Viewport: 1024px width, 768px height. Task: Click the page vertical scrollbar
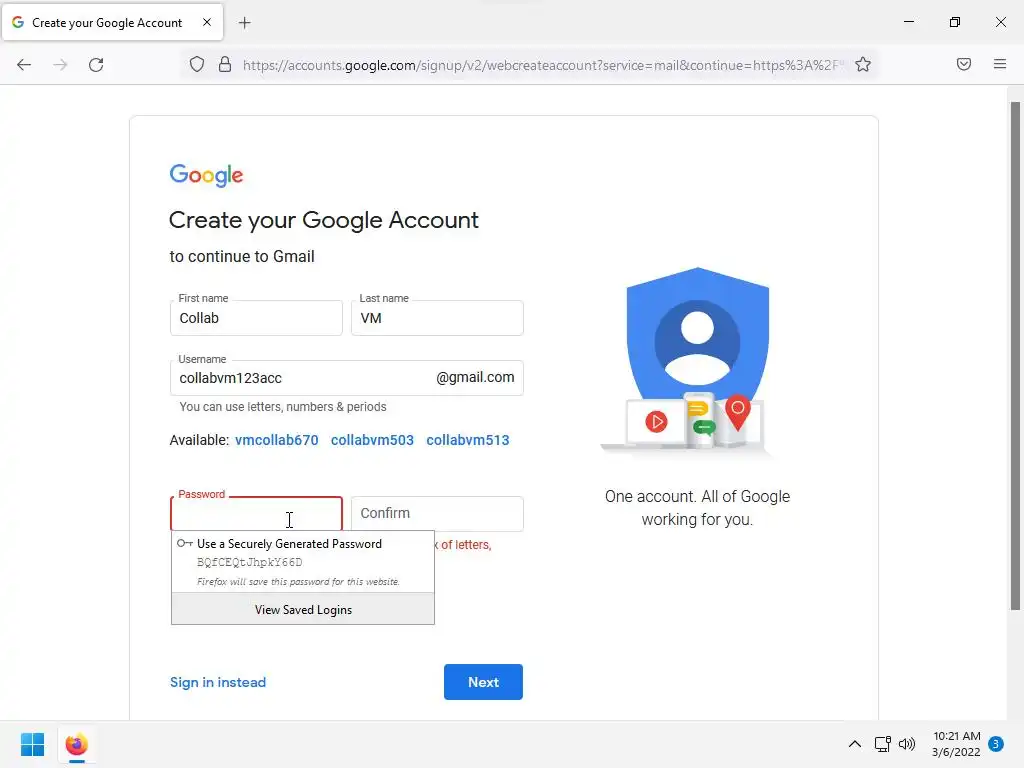point(1015,356)
